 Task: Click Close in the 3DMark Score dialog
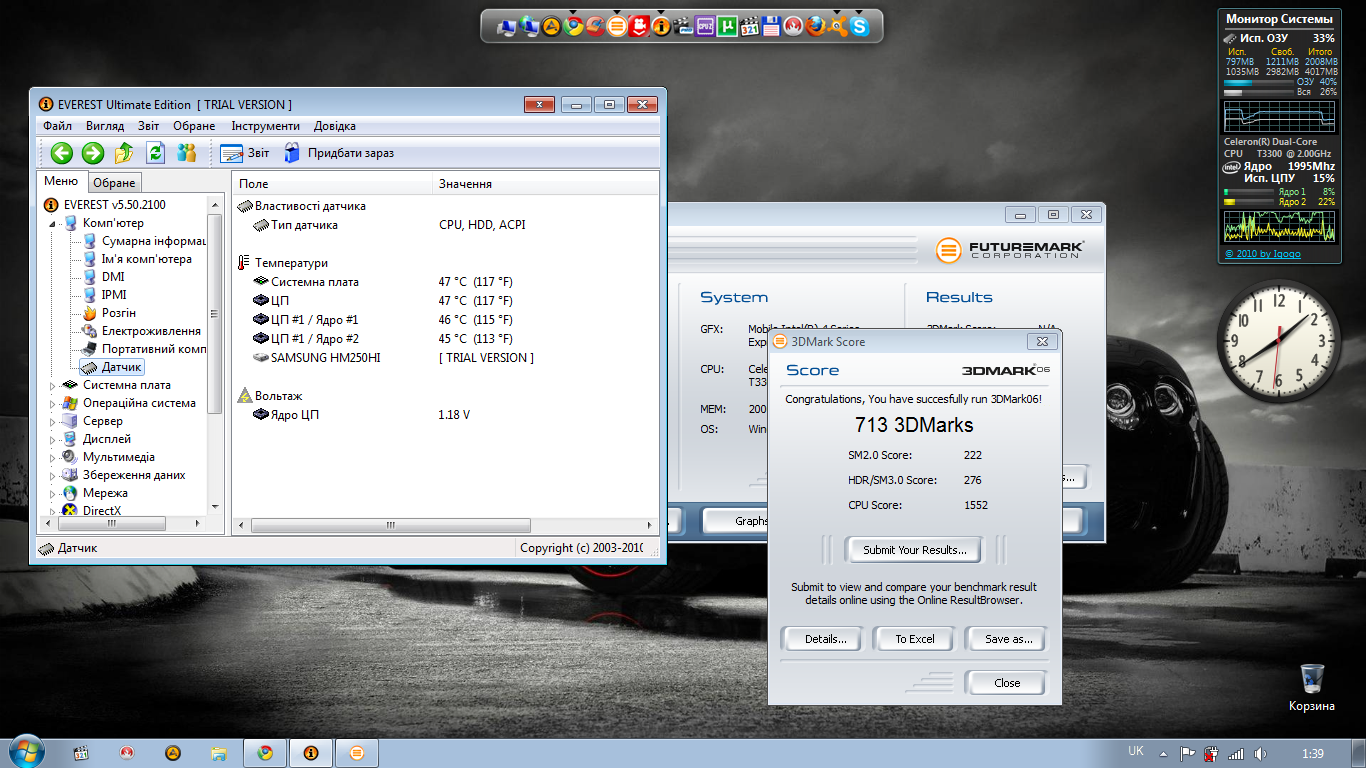(1007, 683)
